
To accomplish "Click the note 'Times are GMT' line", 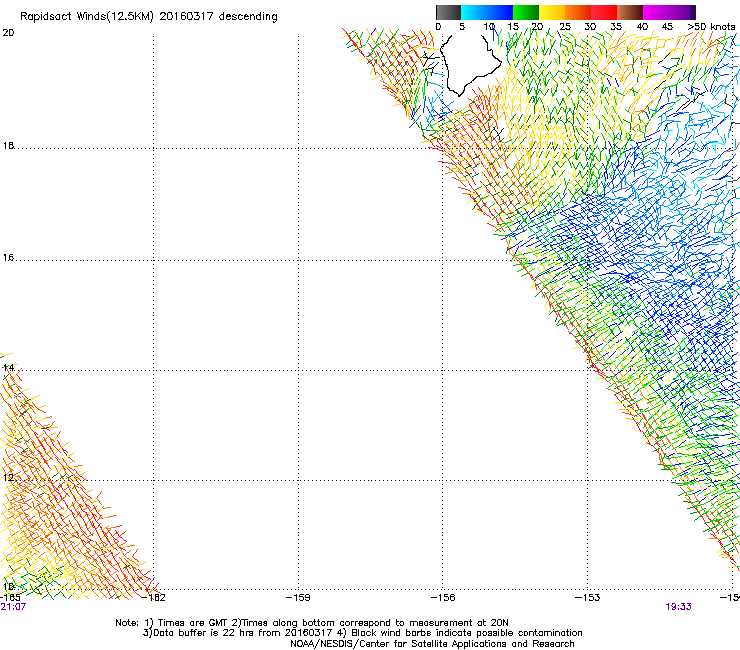I will point(312,623).
